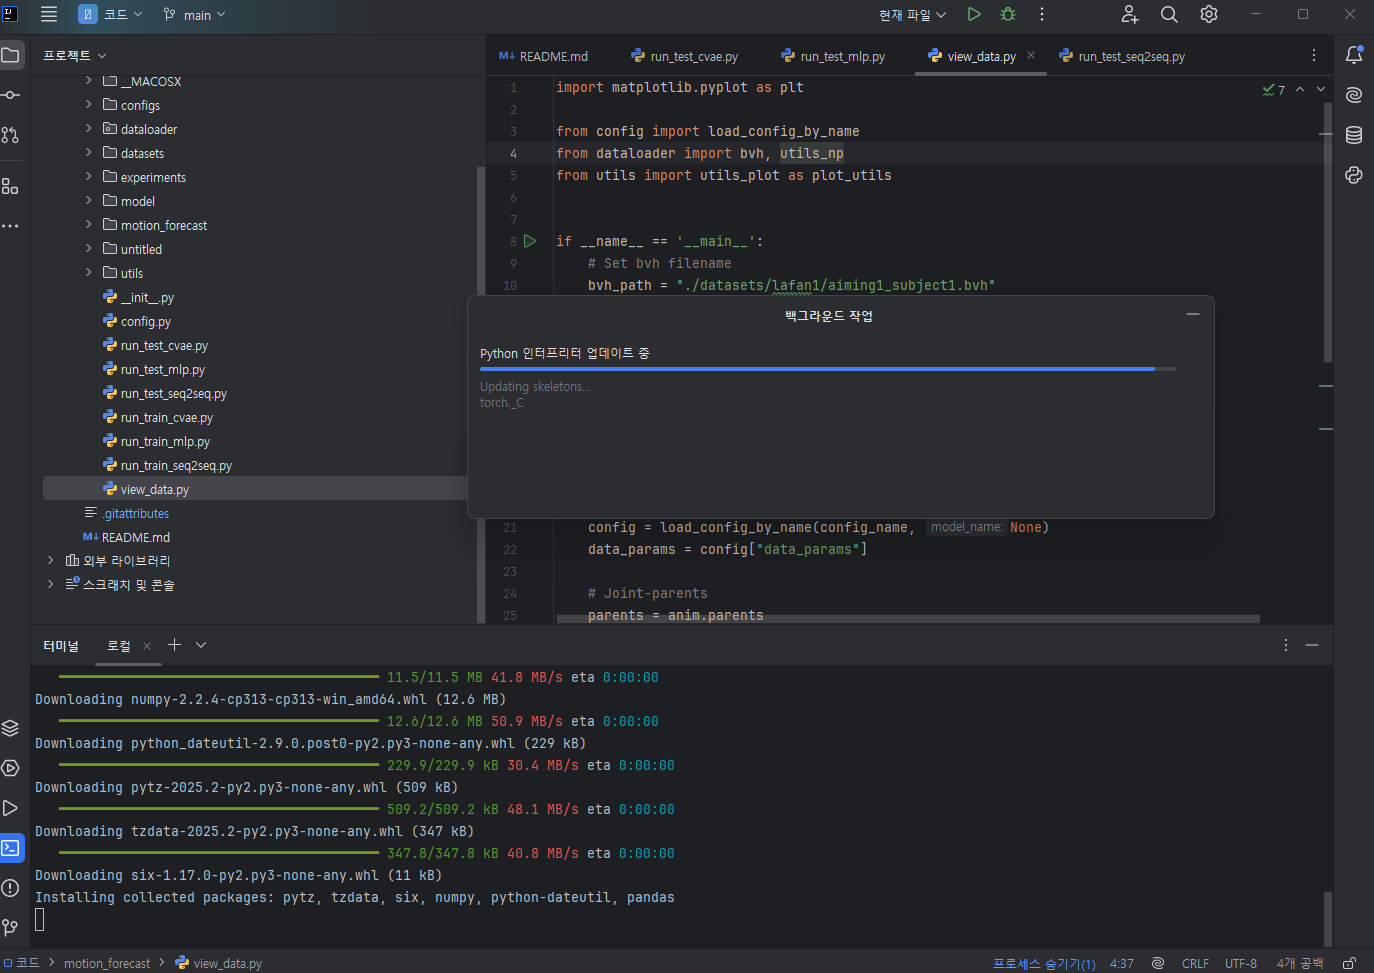The image size is (1374, 973).
Task: Click the CRLF line separator indicator
Action: click(x=1195, y=964)
